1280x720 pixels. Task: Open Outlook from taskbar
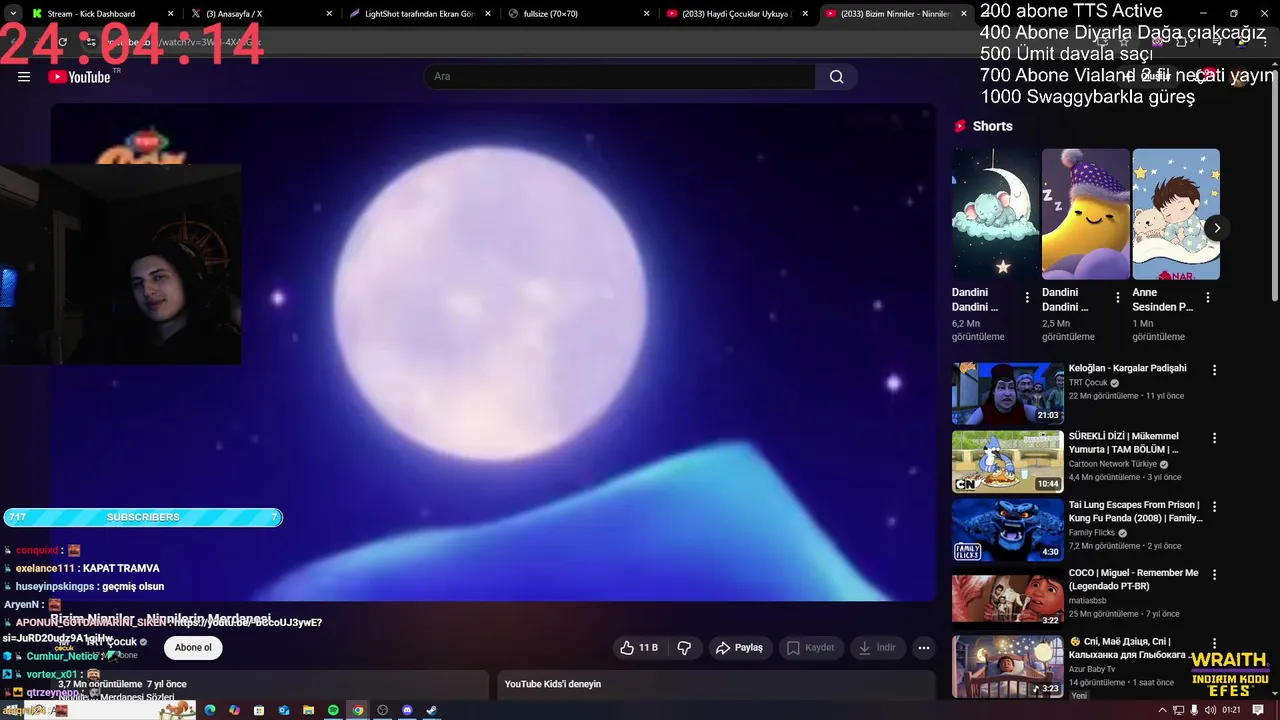[284, 710]
